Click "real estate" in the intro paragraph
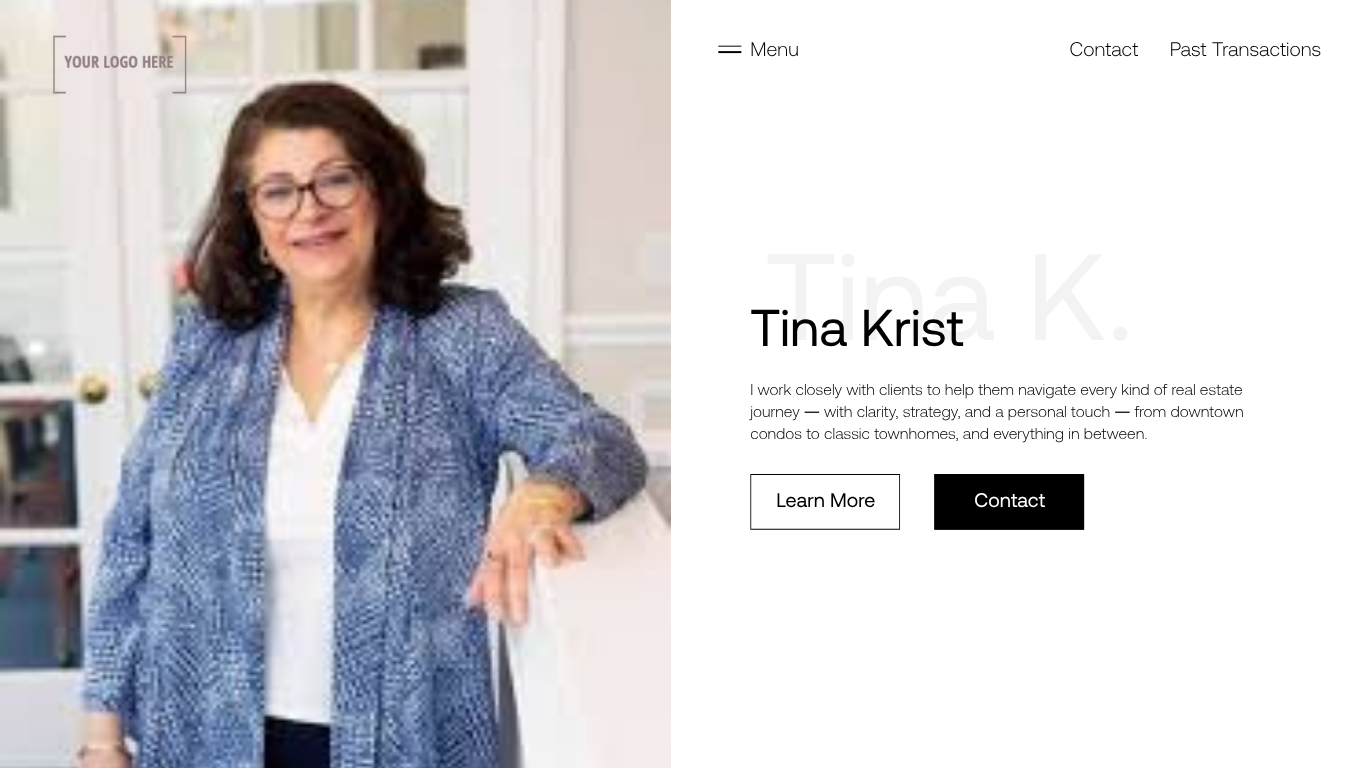The width and height of the screenshot is (1366, 768). tap(1207, 390)
